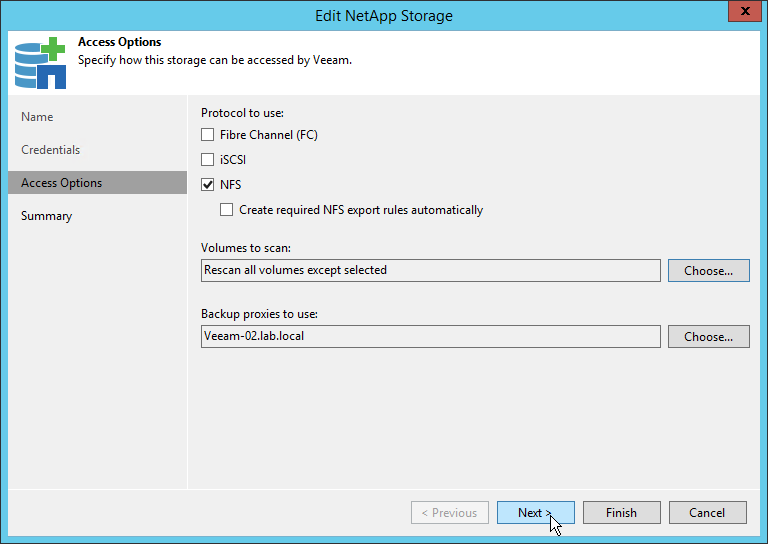
Task: Proceed with the Next button
Action: tap(535, 513)
